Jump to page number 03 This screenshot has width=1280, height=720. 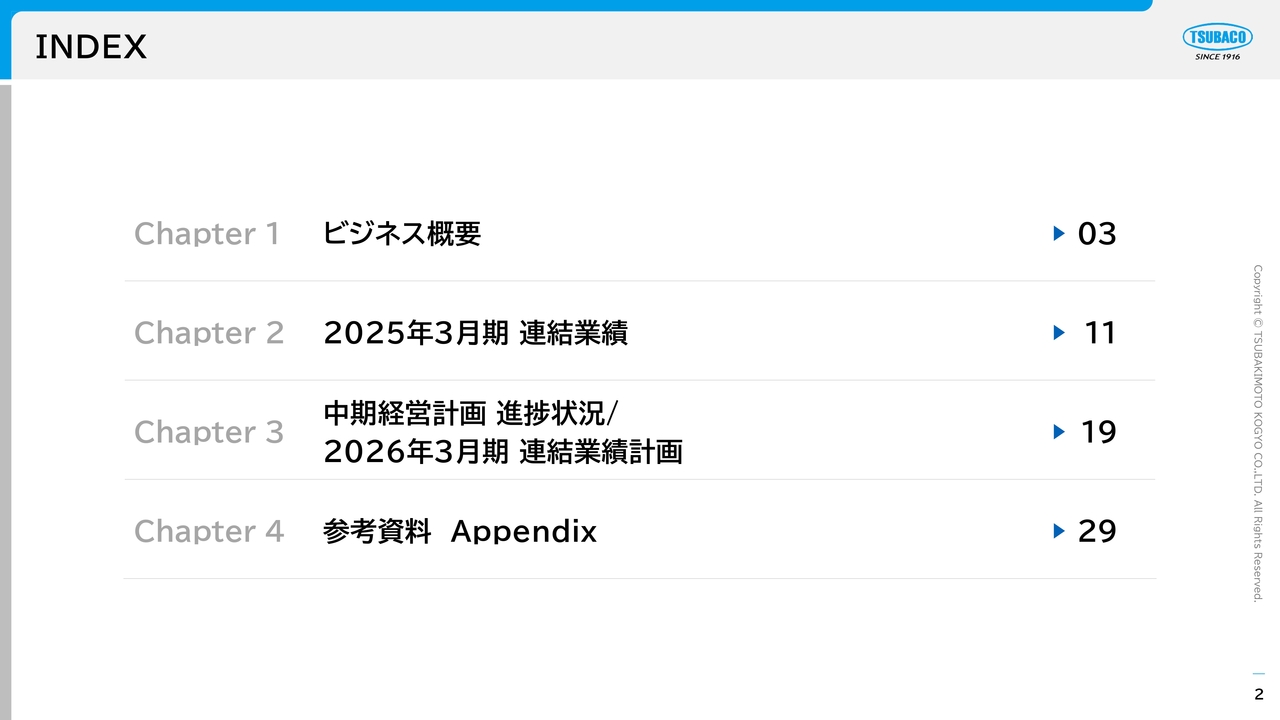1097,234
